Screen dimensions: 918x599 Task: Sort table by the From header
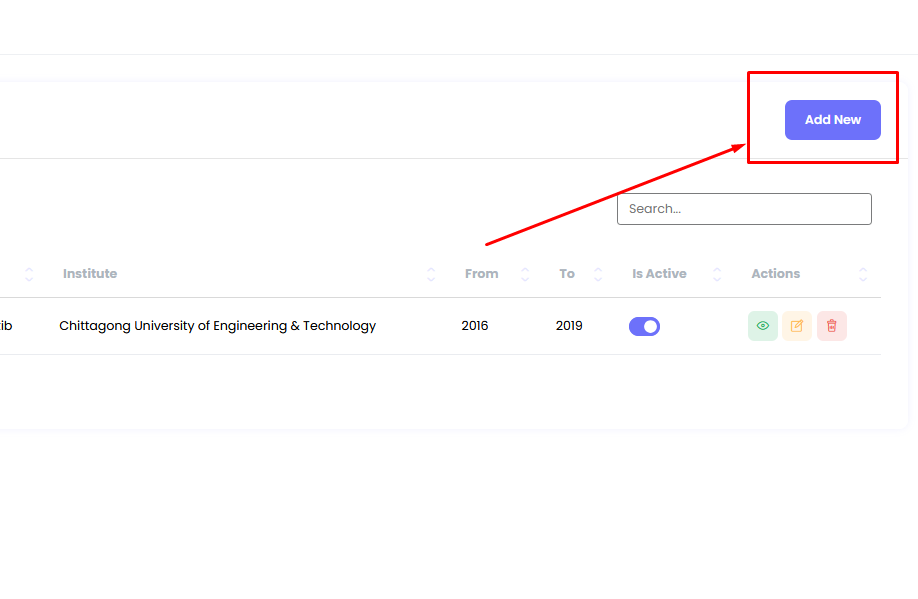pyautogui.click(x=481, y=274)
